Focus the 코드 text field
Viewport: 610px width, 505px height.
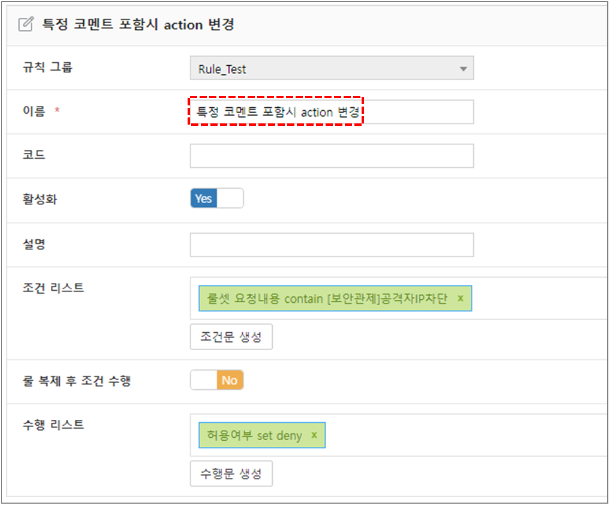pos(332,156)
